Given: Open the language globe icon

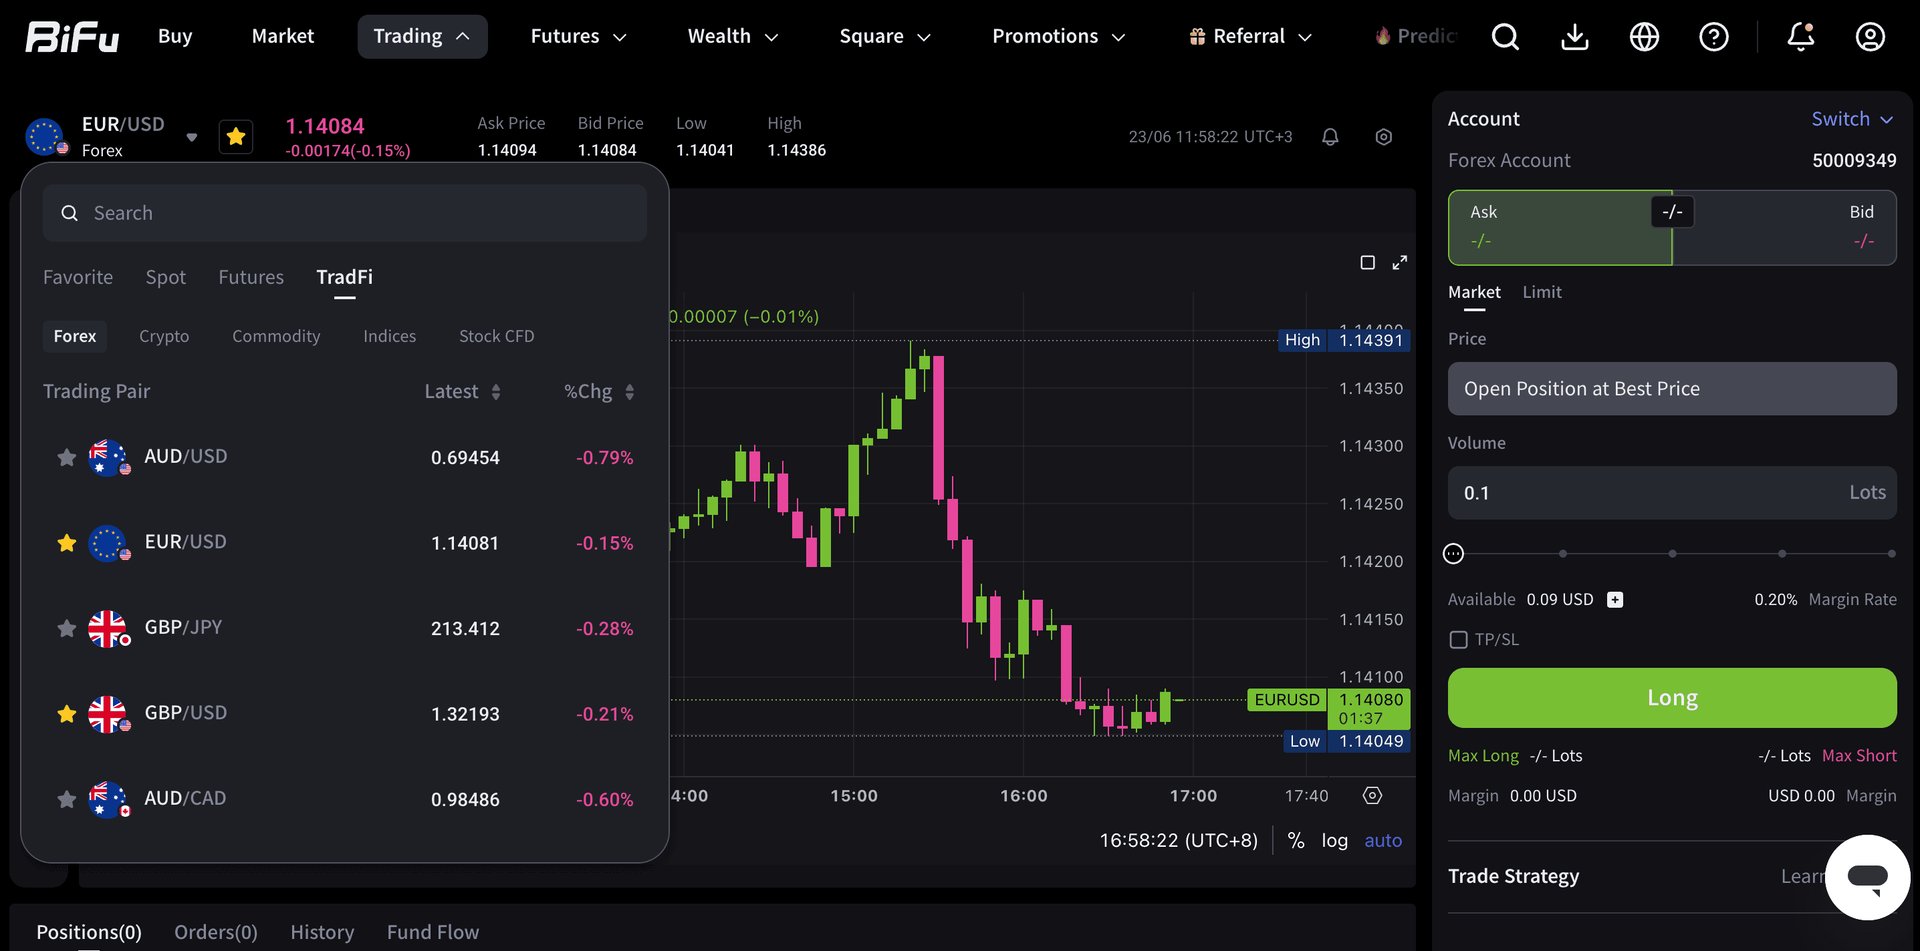Looking at the screenshot, I should (1644, 37).
